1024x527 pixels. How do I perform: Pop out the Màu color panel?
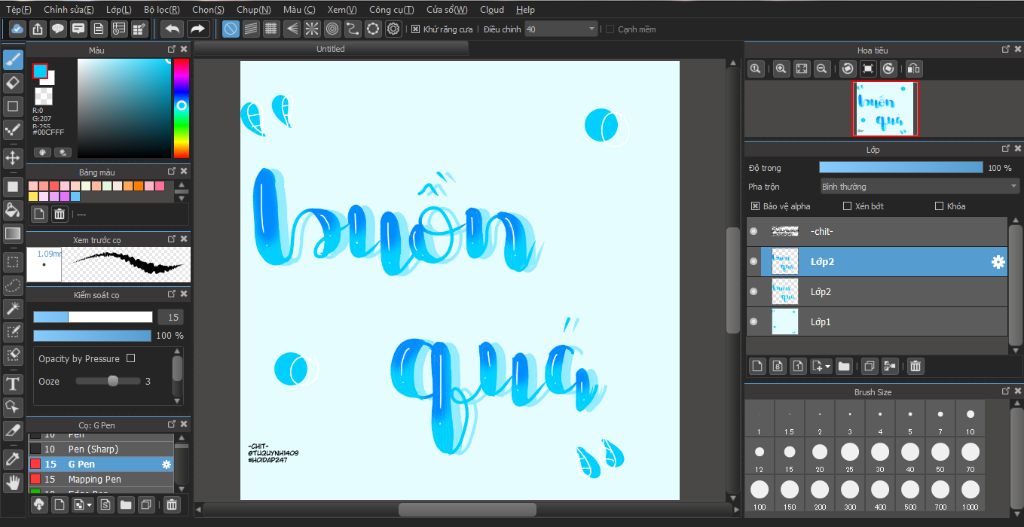[172, 50]
